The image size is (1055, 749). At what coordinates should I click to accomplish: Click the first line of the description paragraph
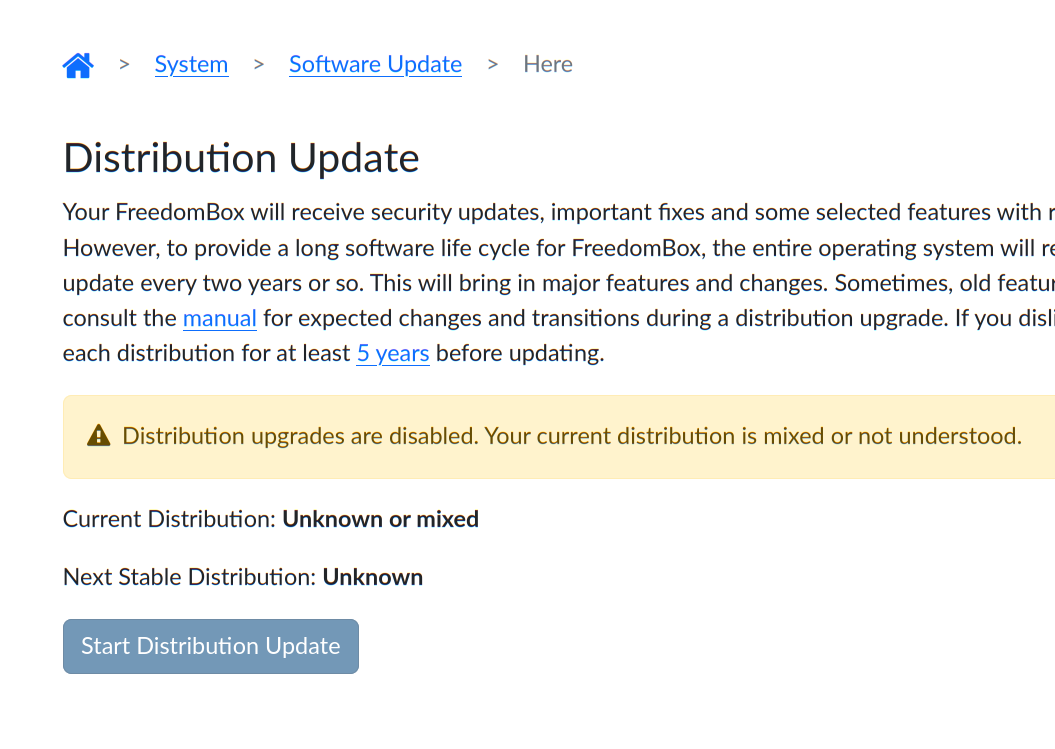550,212
